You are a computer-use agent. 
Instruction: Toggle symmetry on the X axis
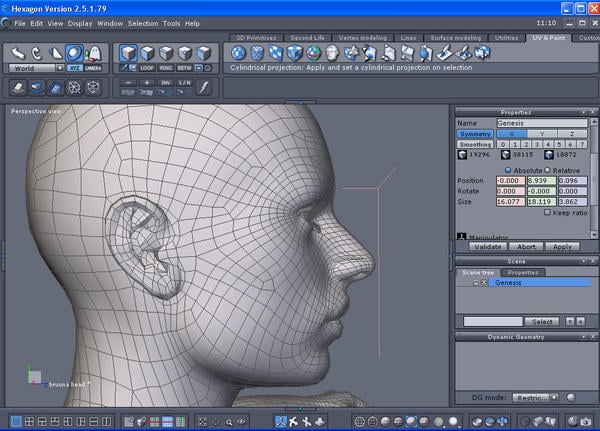512,133
